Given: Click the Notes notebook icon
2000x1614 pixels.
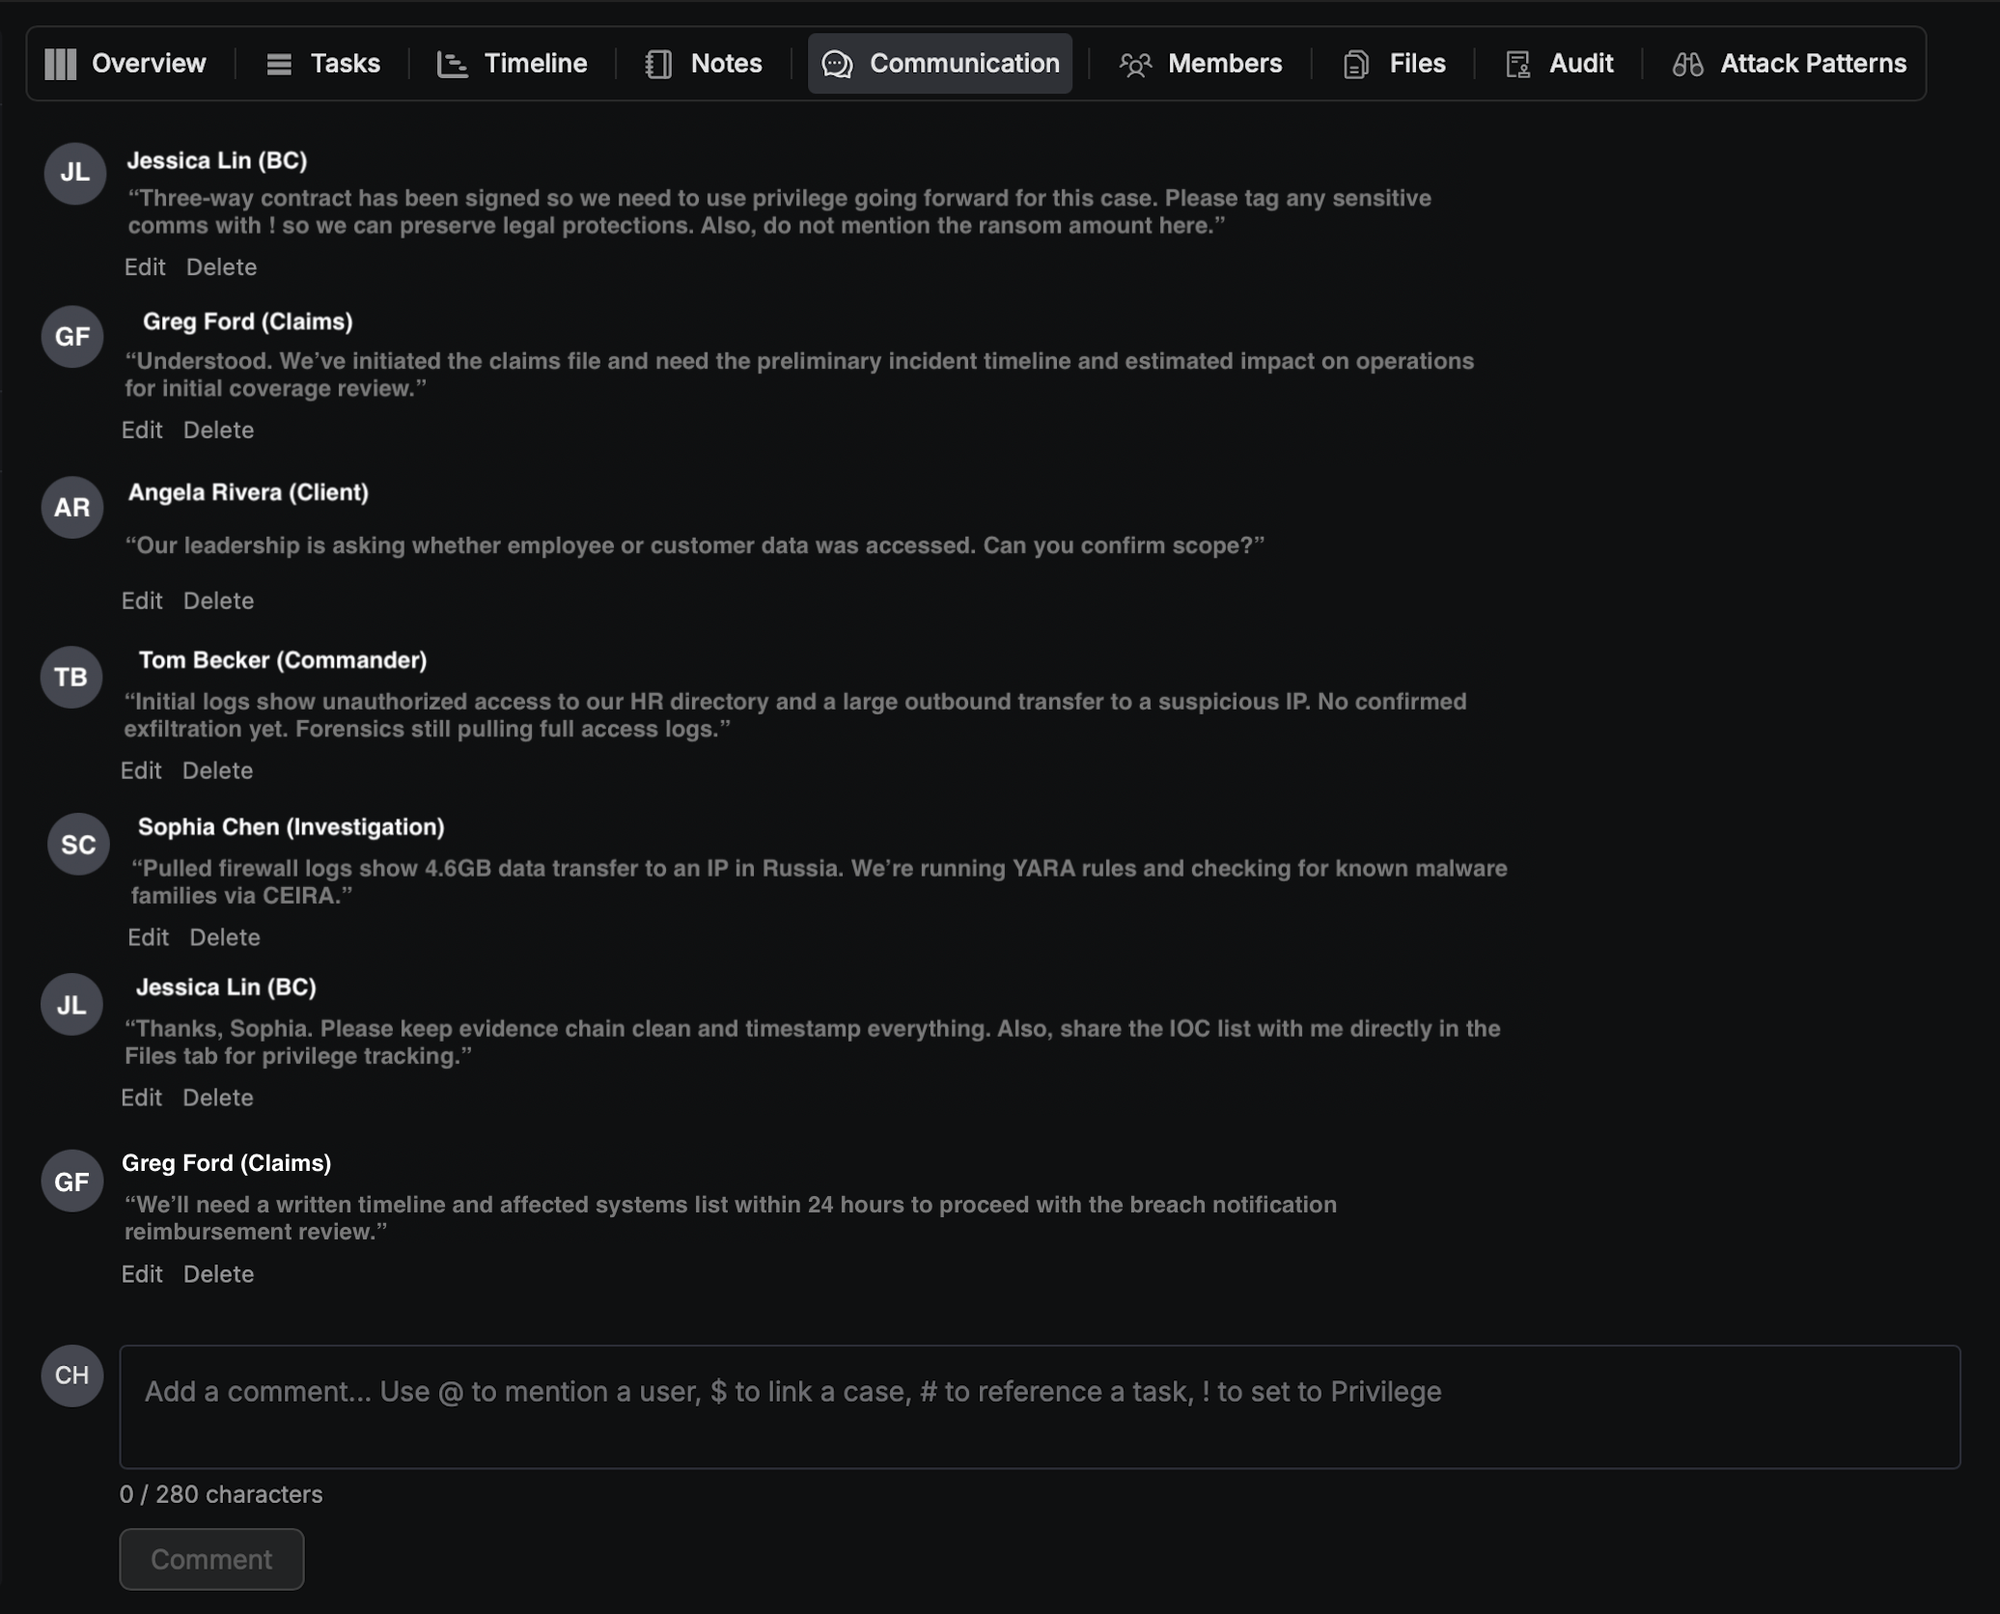Looking at the screenshot, I should click(658, 64).
